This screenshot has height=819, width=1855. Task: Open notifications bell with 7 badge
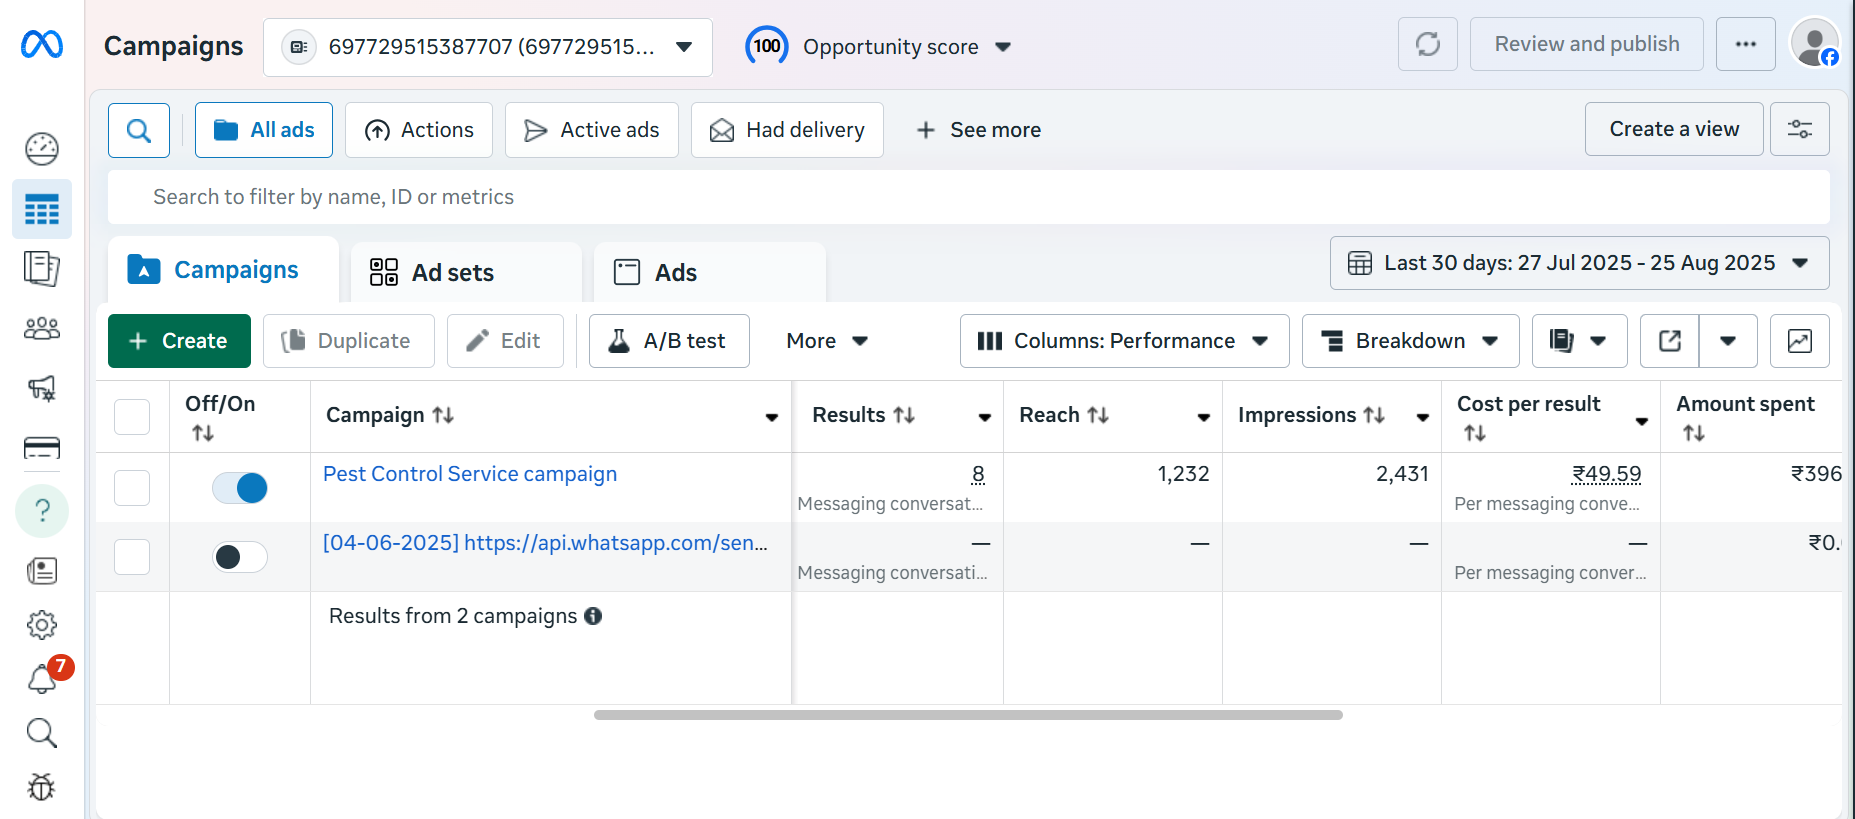point(42,679)
